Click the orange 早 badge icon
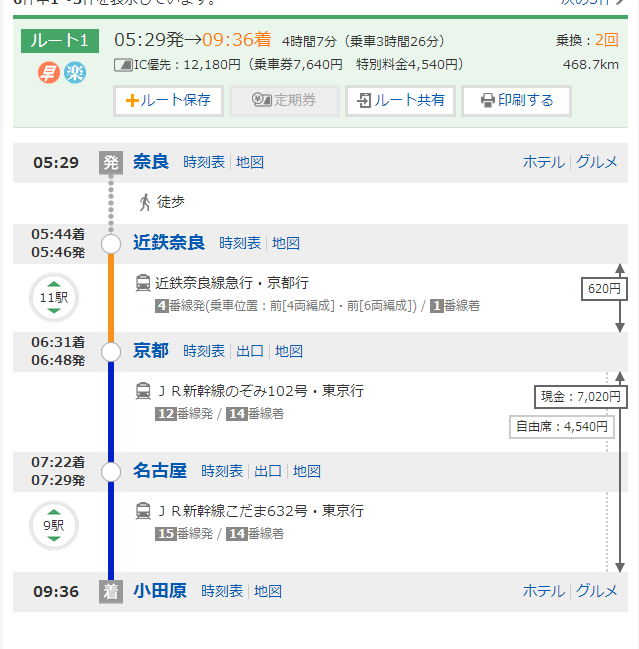The height and width of the screenshot is (649, 639). point(49,73)
